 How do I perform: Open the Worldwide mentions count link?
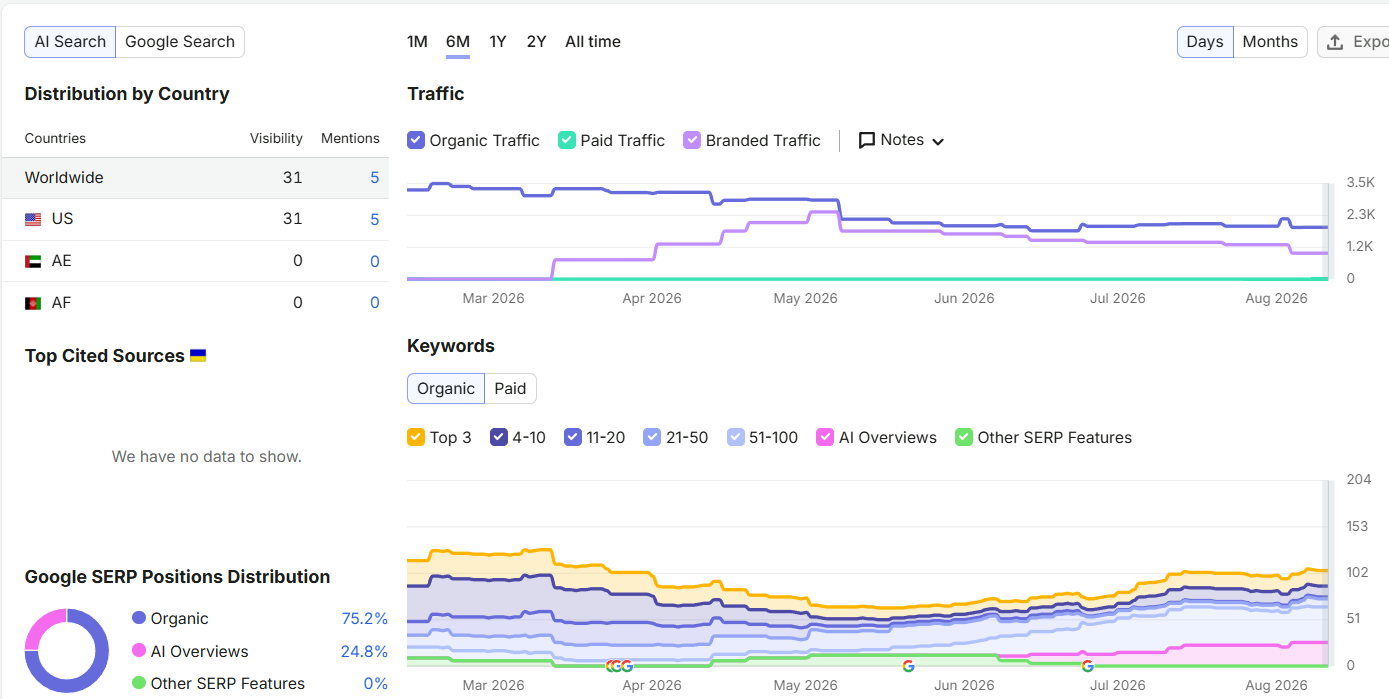point(375,178)
